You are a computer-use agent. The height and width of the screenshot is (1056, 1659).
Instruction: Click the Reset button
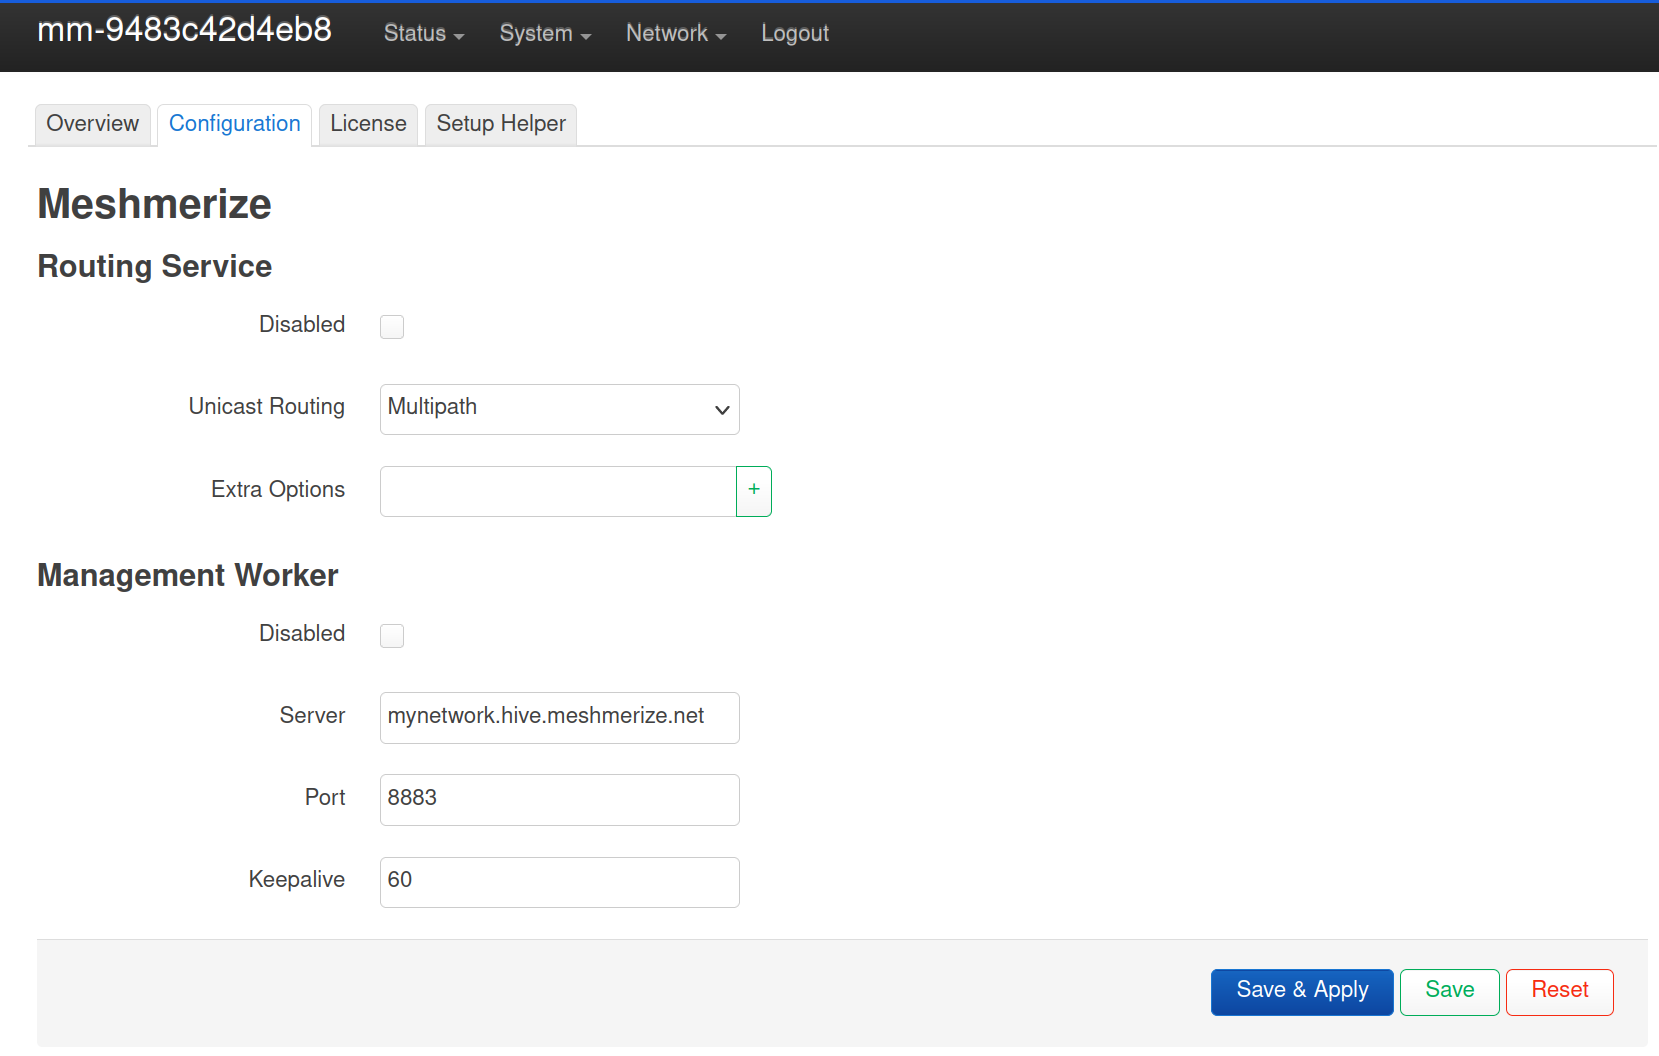click(1560, 992)
